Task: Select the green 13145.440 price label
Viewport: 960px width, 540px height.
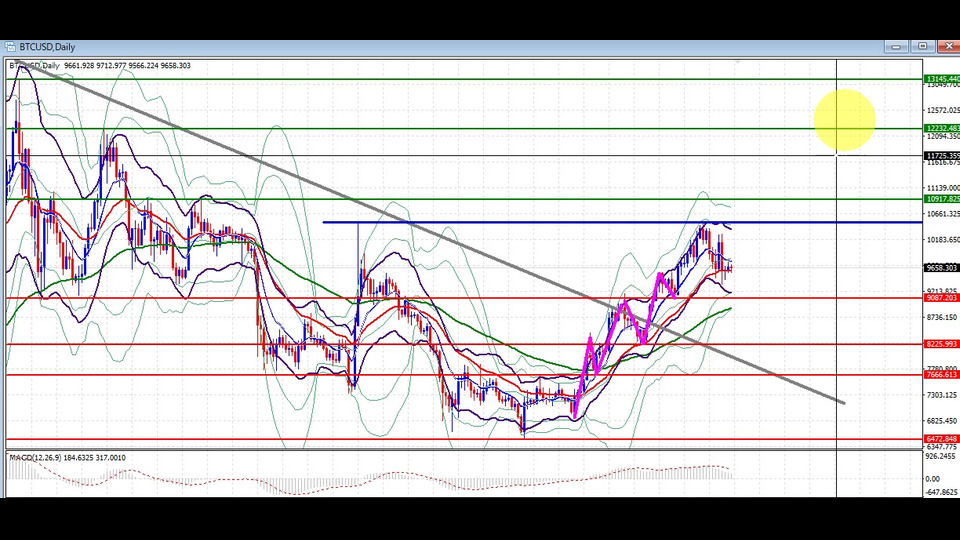Action: (x=942, y=79)
